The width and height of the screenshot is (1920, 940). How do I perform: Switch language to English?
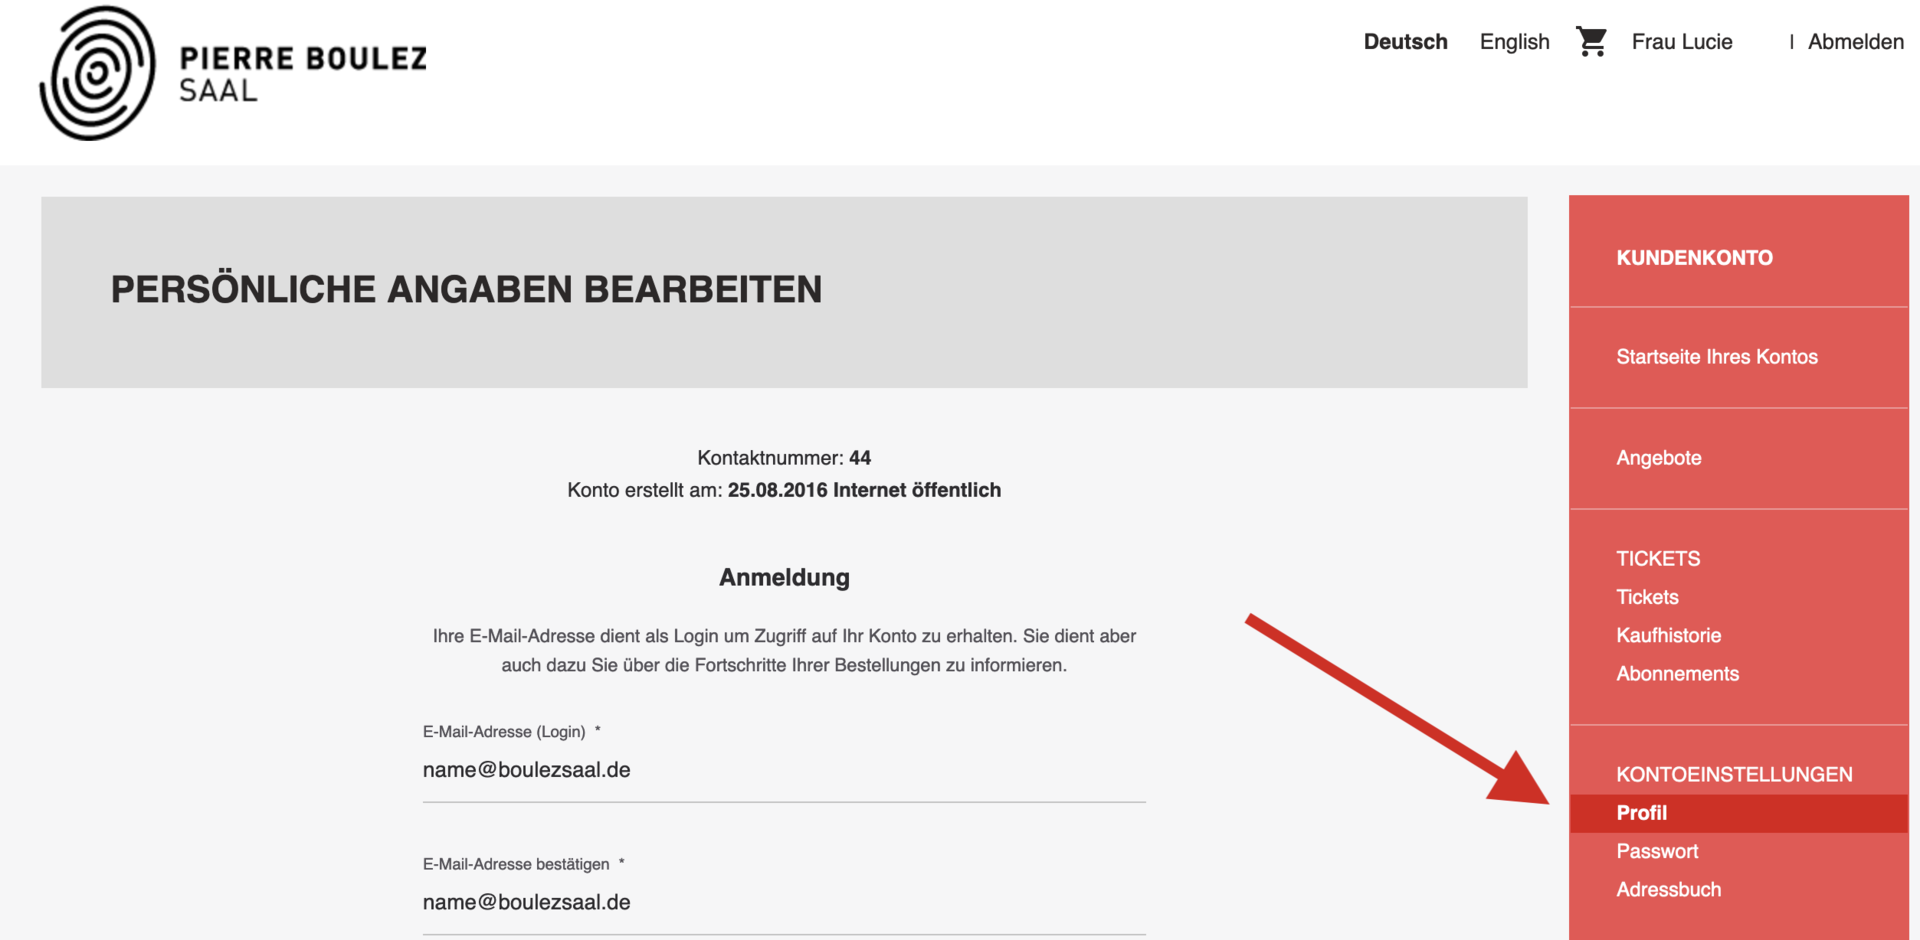tap(1514, 42)
